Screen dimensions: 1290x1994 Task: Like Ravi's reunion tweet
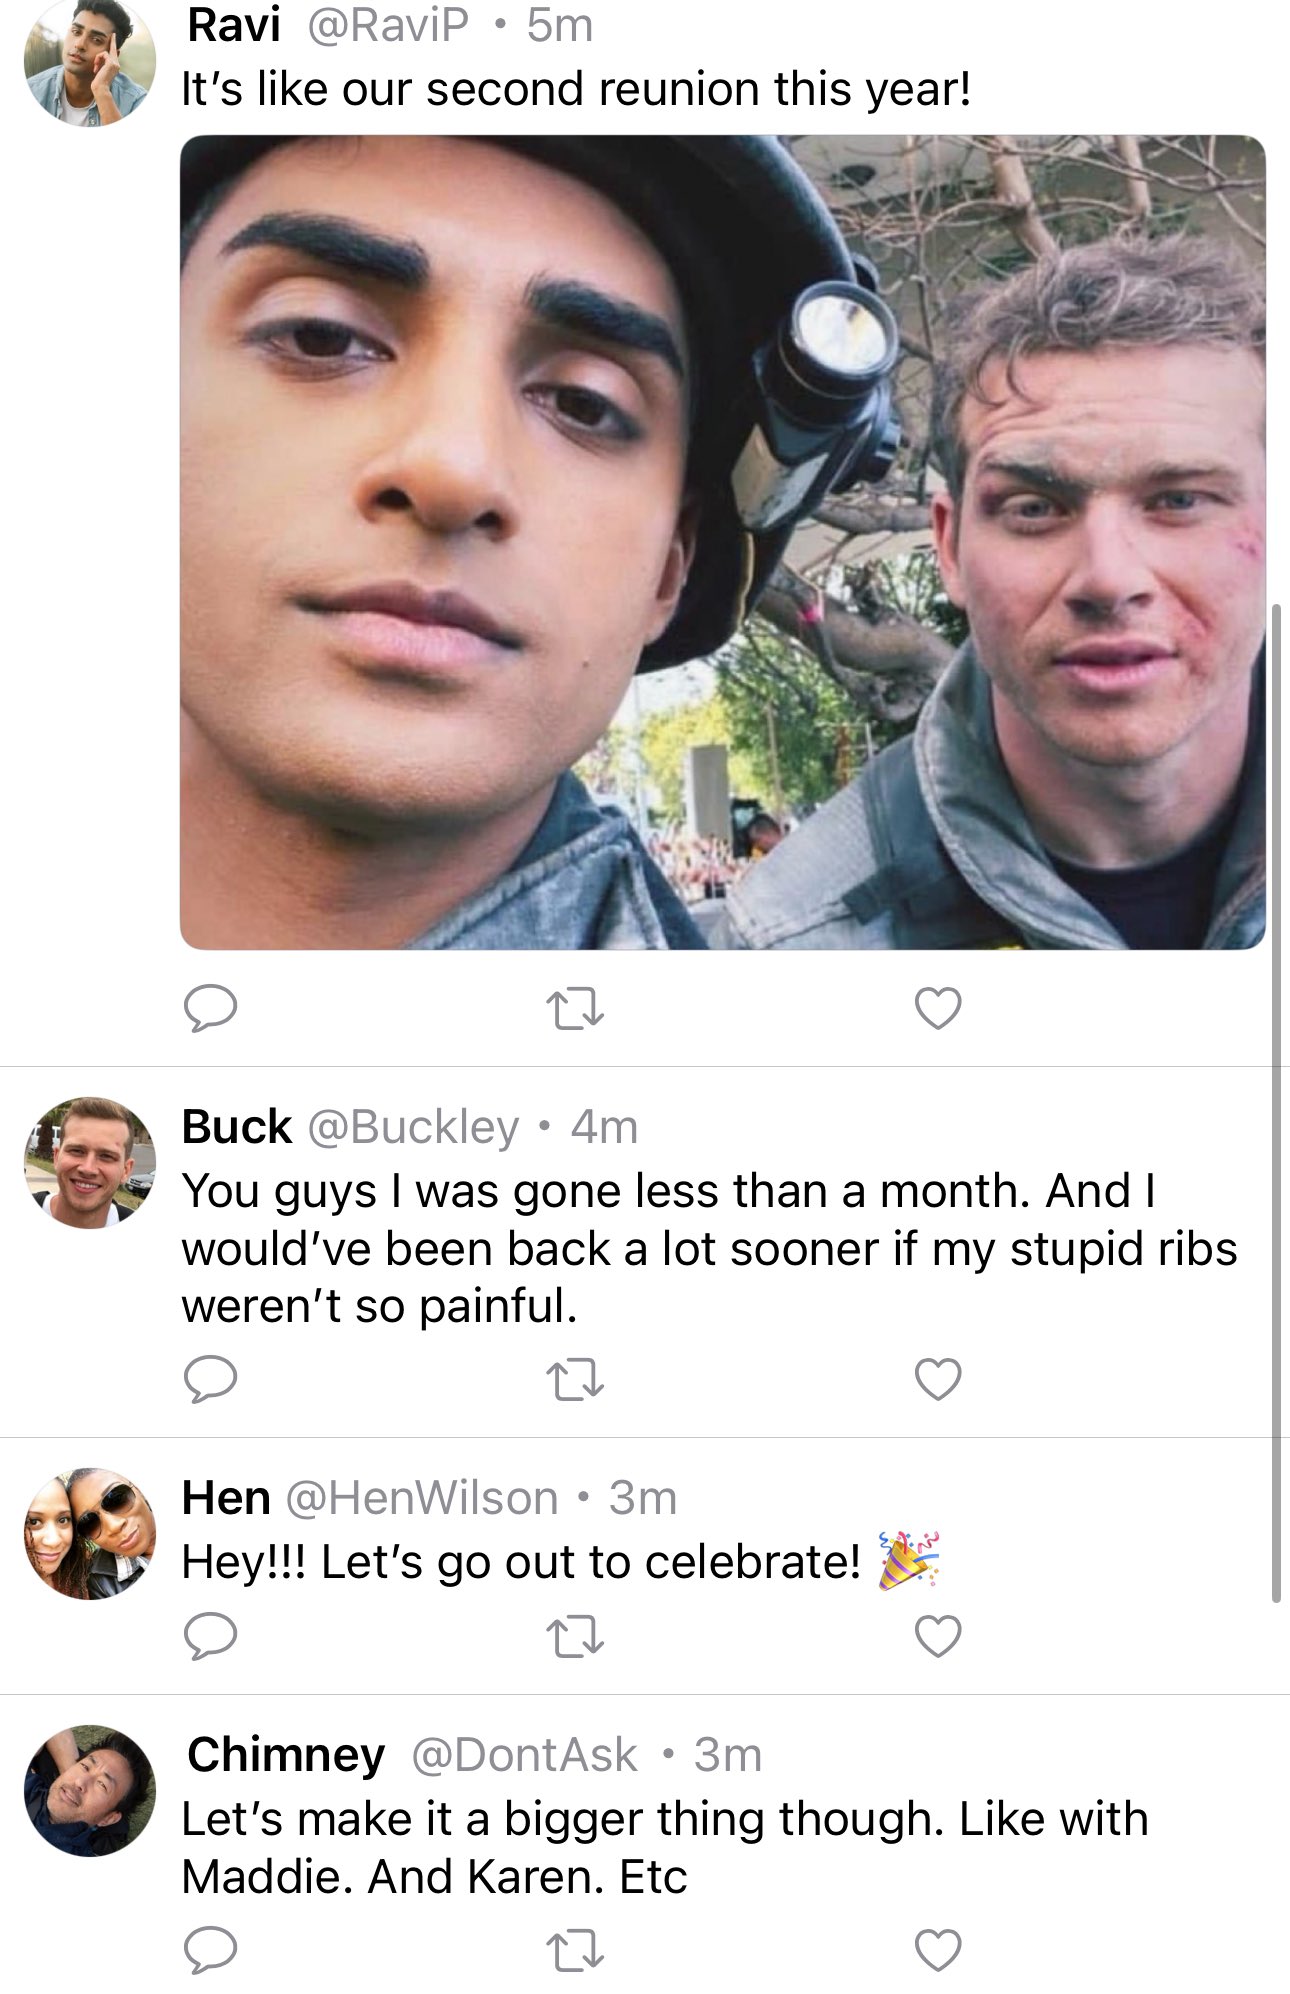click(938, 1008)
